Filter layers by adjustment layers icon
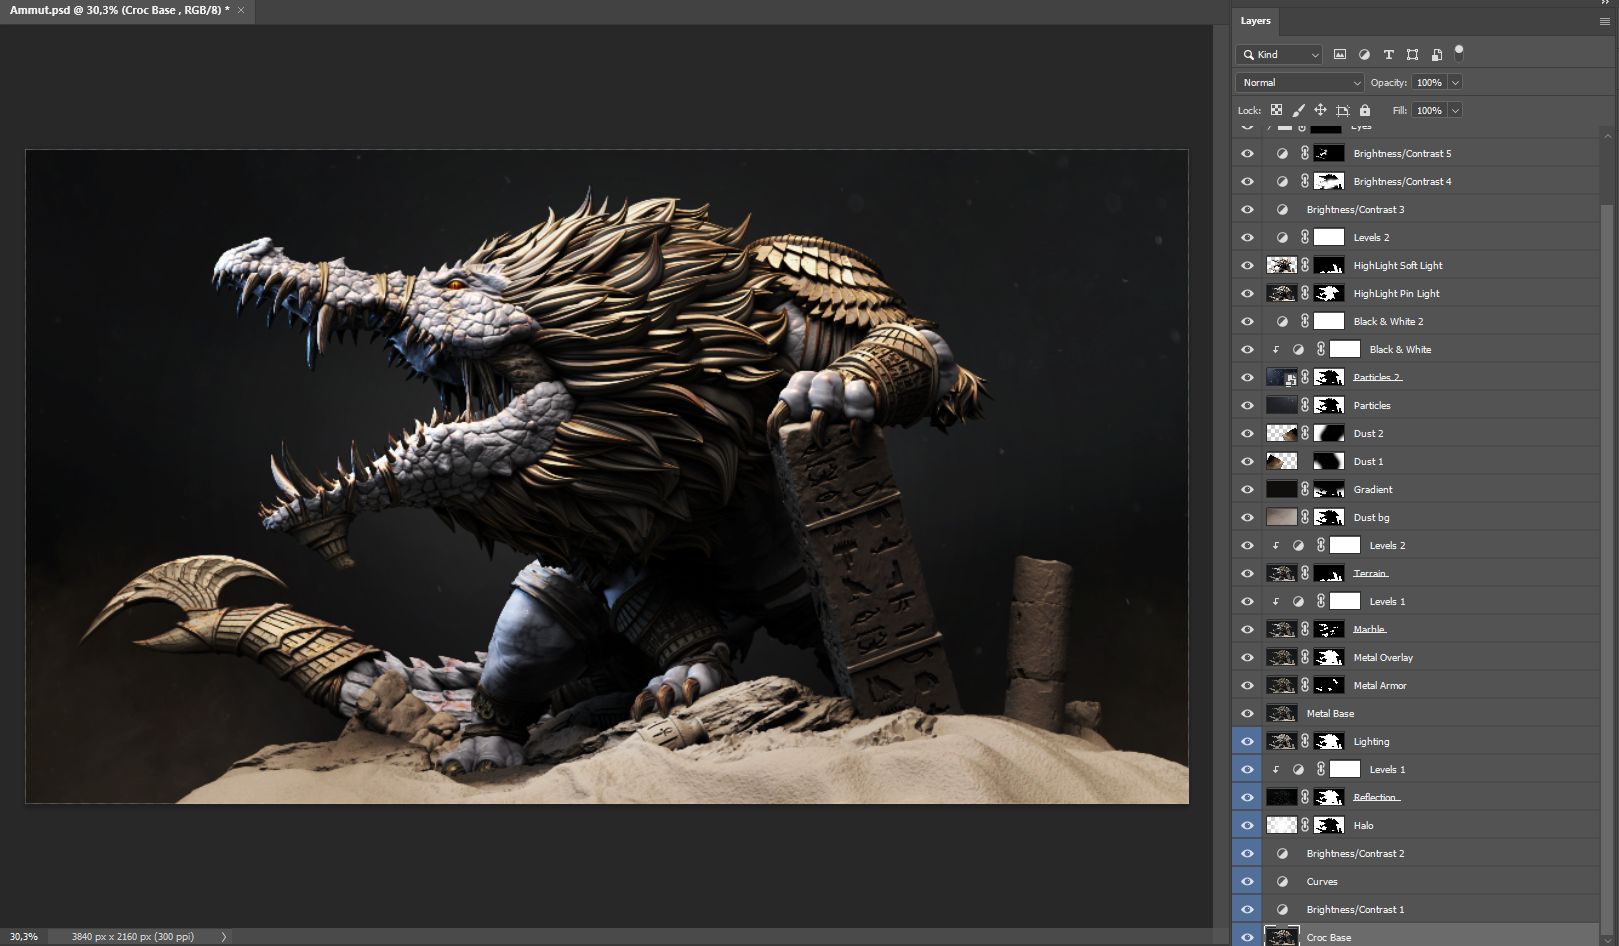 click(1364, 55)
